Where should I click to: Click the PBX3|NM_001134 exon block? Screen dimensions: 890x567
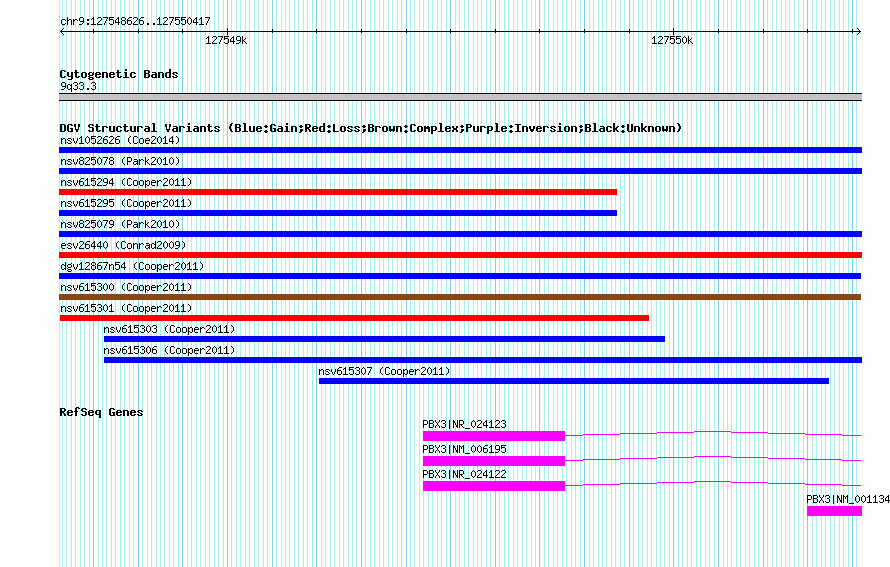coord(834,511)
